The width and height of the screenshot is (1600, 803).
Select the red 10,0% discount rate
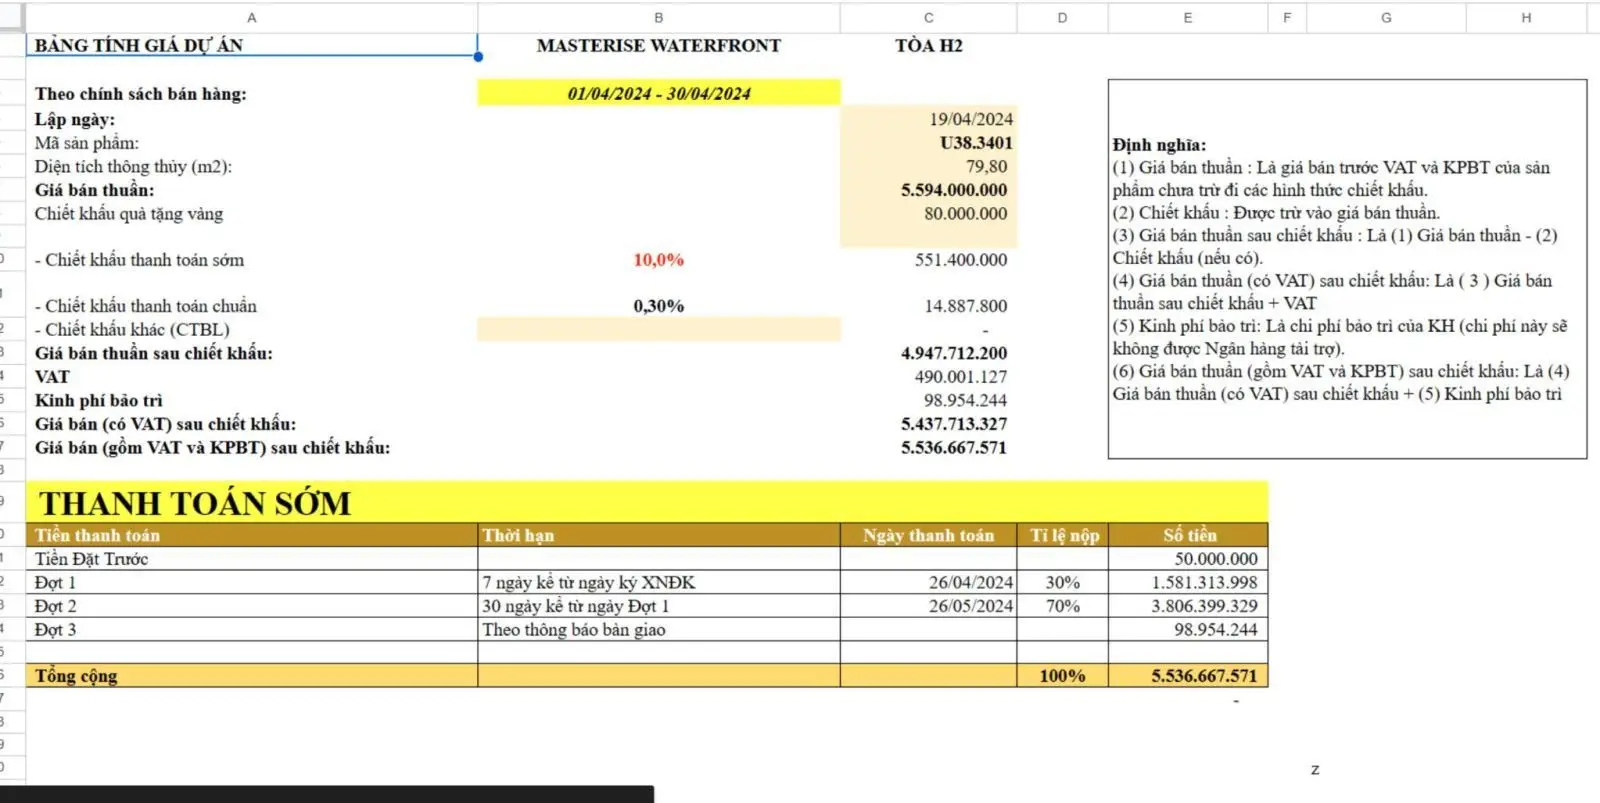coord(659,260)
